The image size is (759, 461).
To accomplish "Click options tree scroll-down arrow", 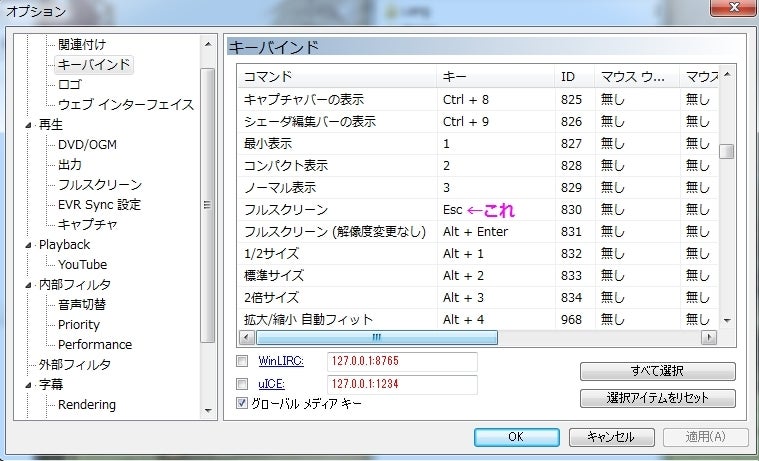I will point(208,411).
